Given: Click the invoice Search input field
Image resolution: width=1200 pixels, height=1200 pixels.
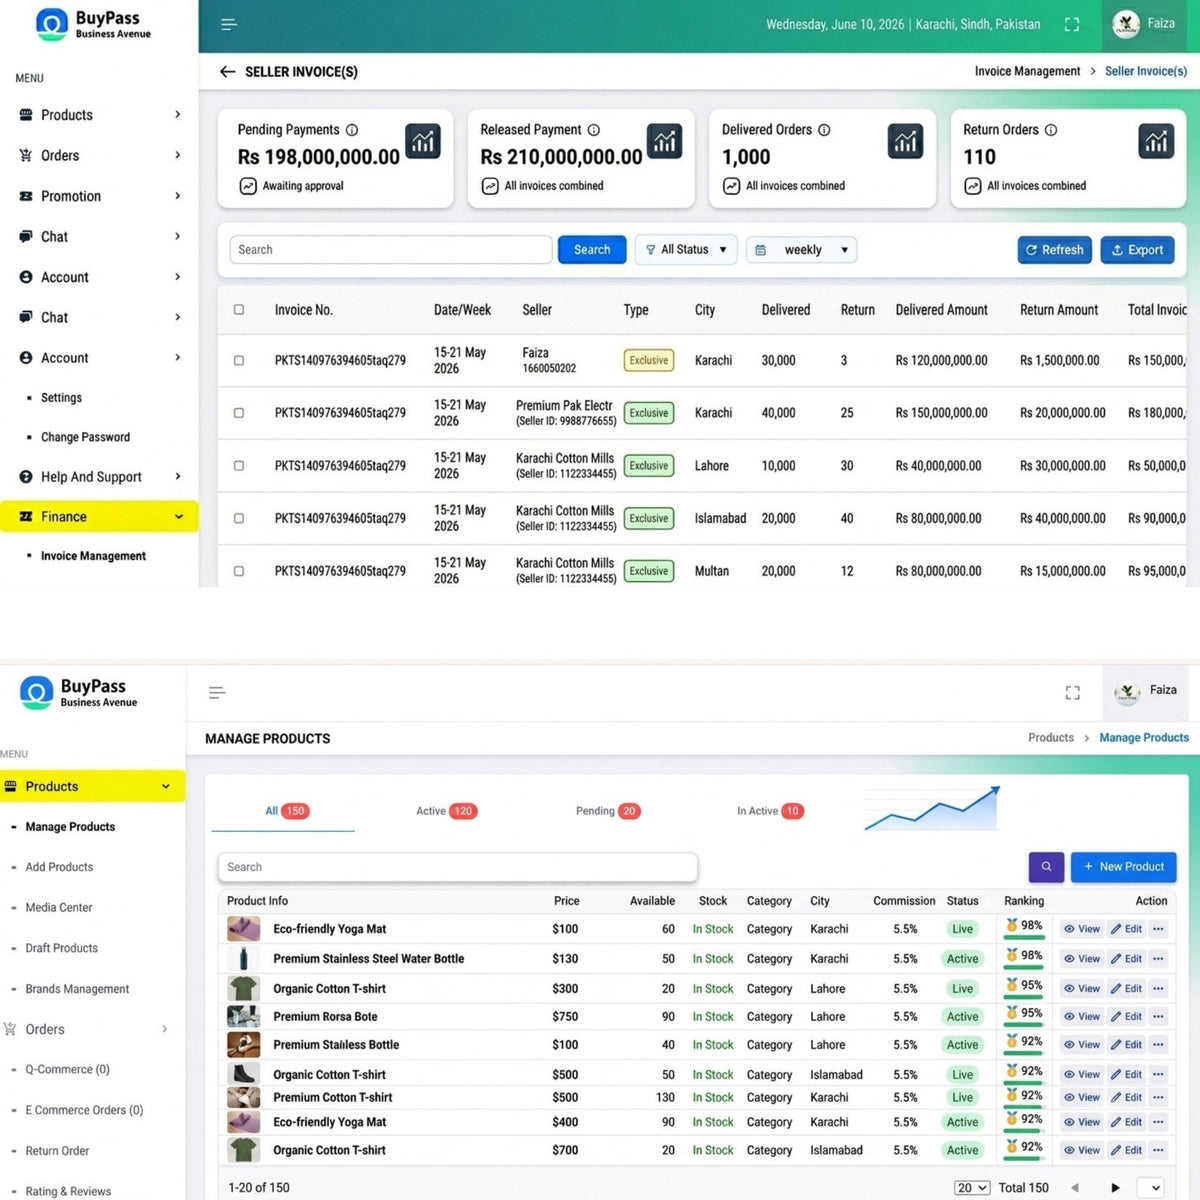Looking at the screenshot, I should click(391, 250).
